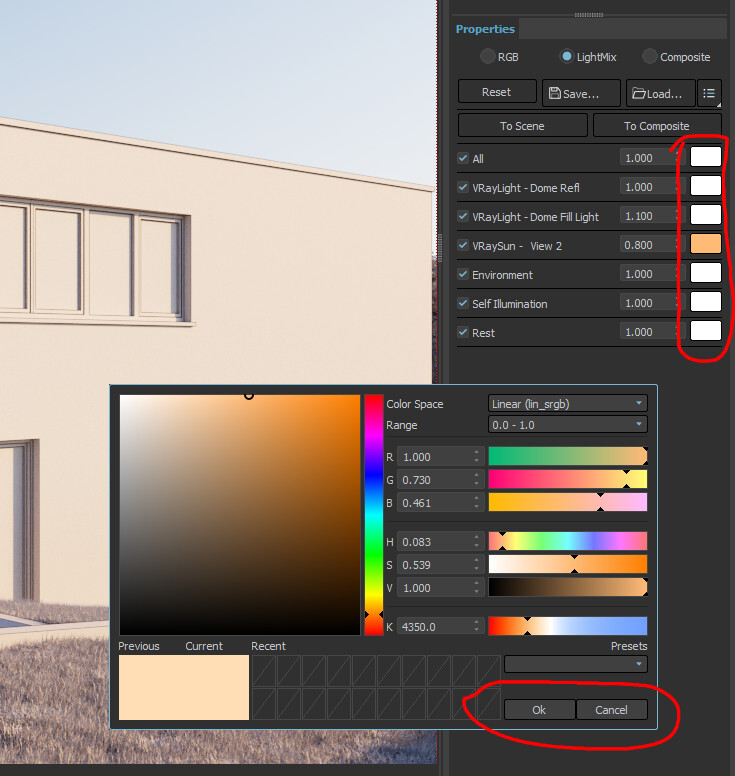Viewport: 735px width, 776px height.
Task: Uncheck the All light checkbox
Action: (463, 158)
